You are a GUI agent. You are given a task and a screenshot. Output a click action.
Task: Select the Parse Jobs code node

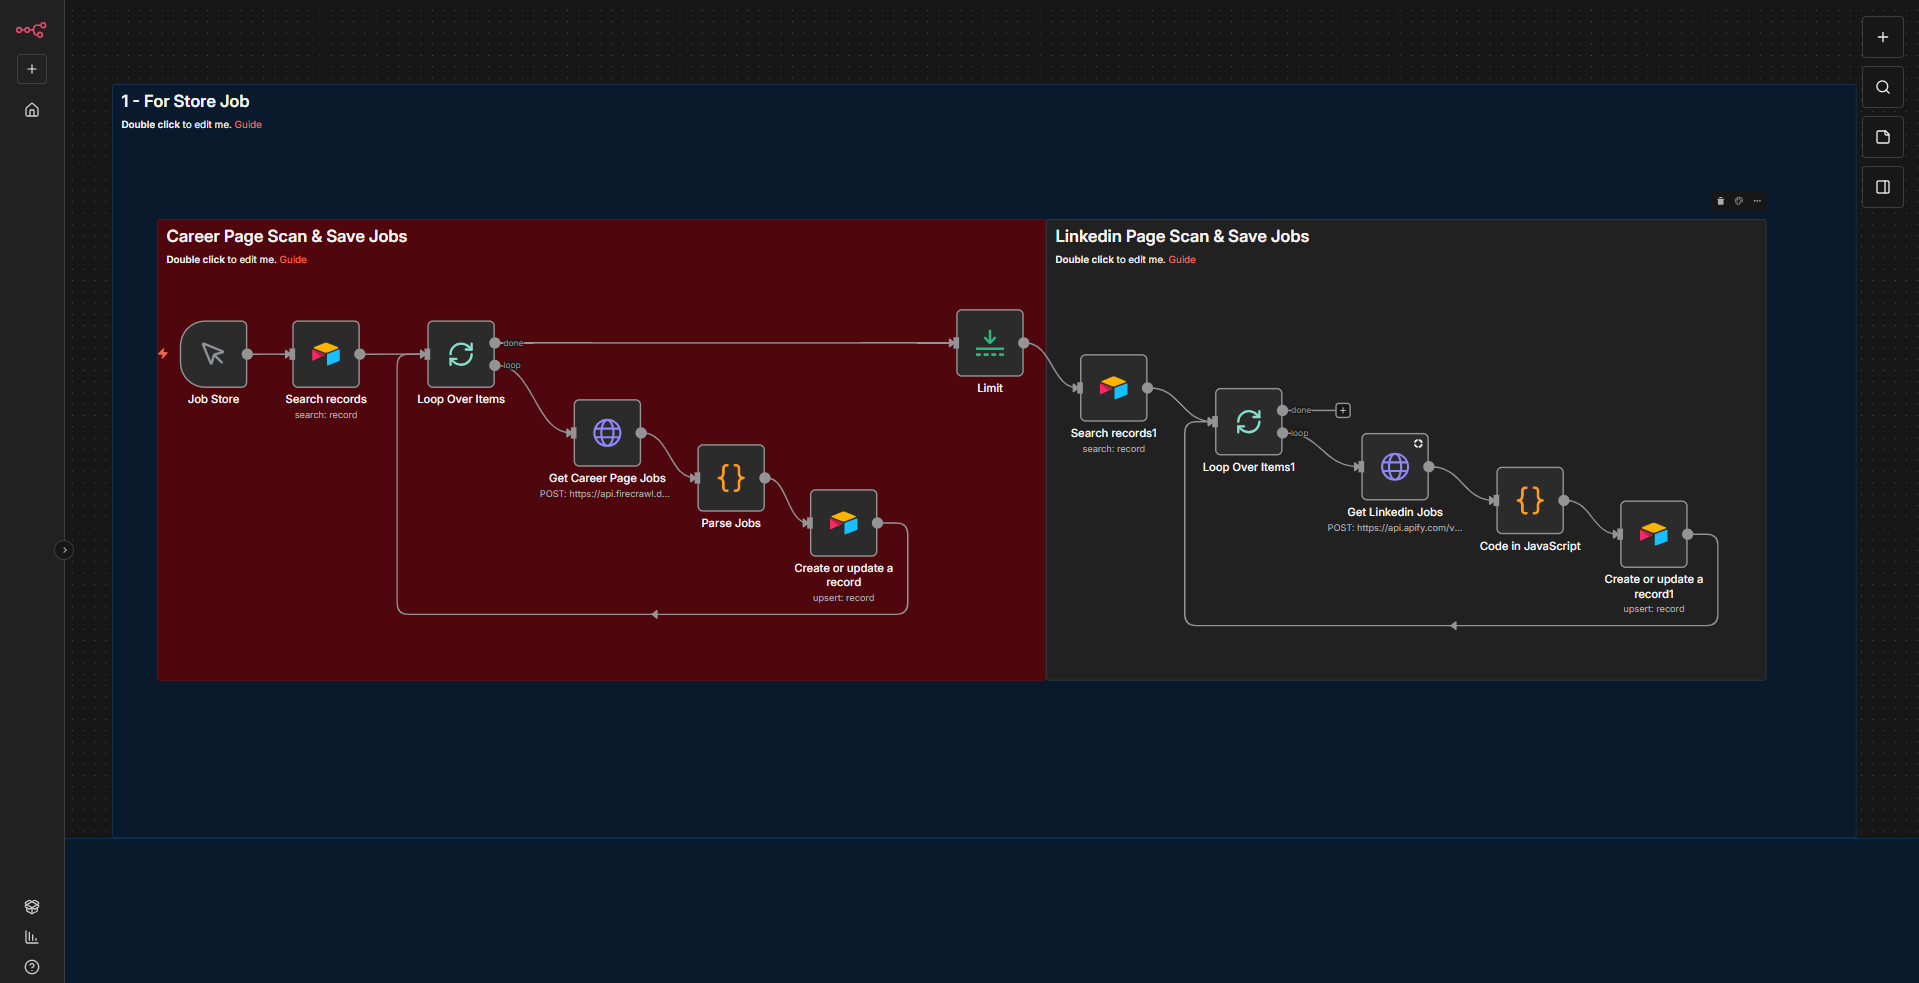click(730, 478)
